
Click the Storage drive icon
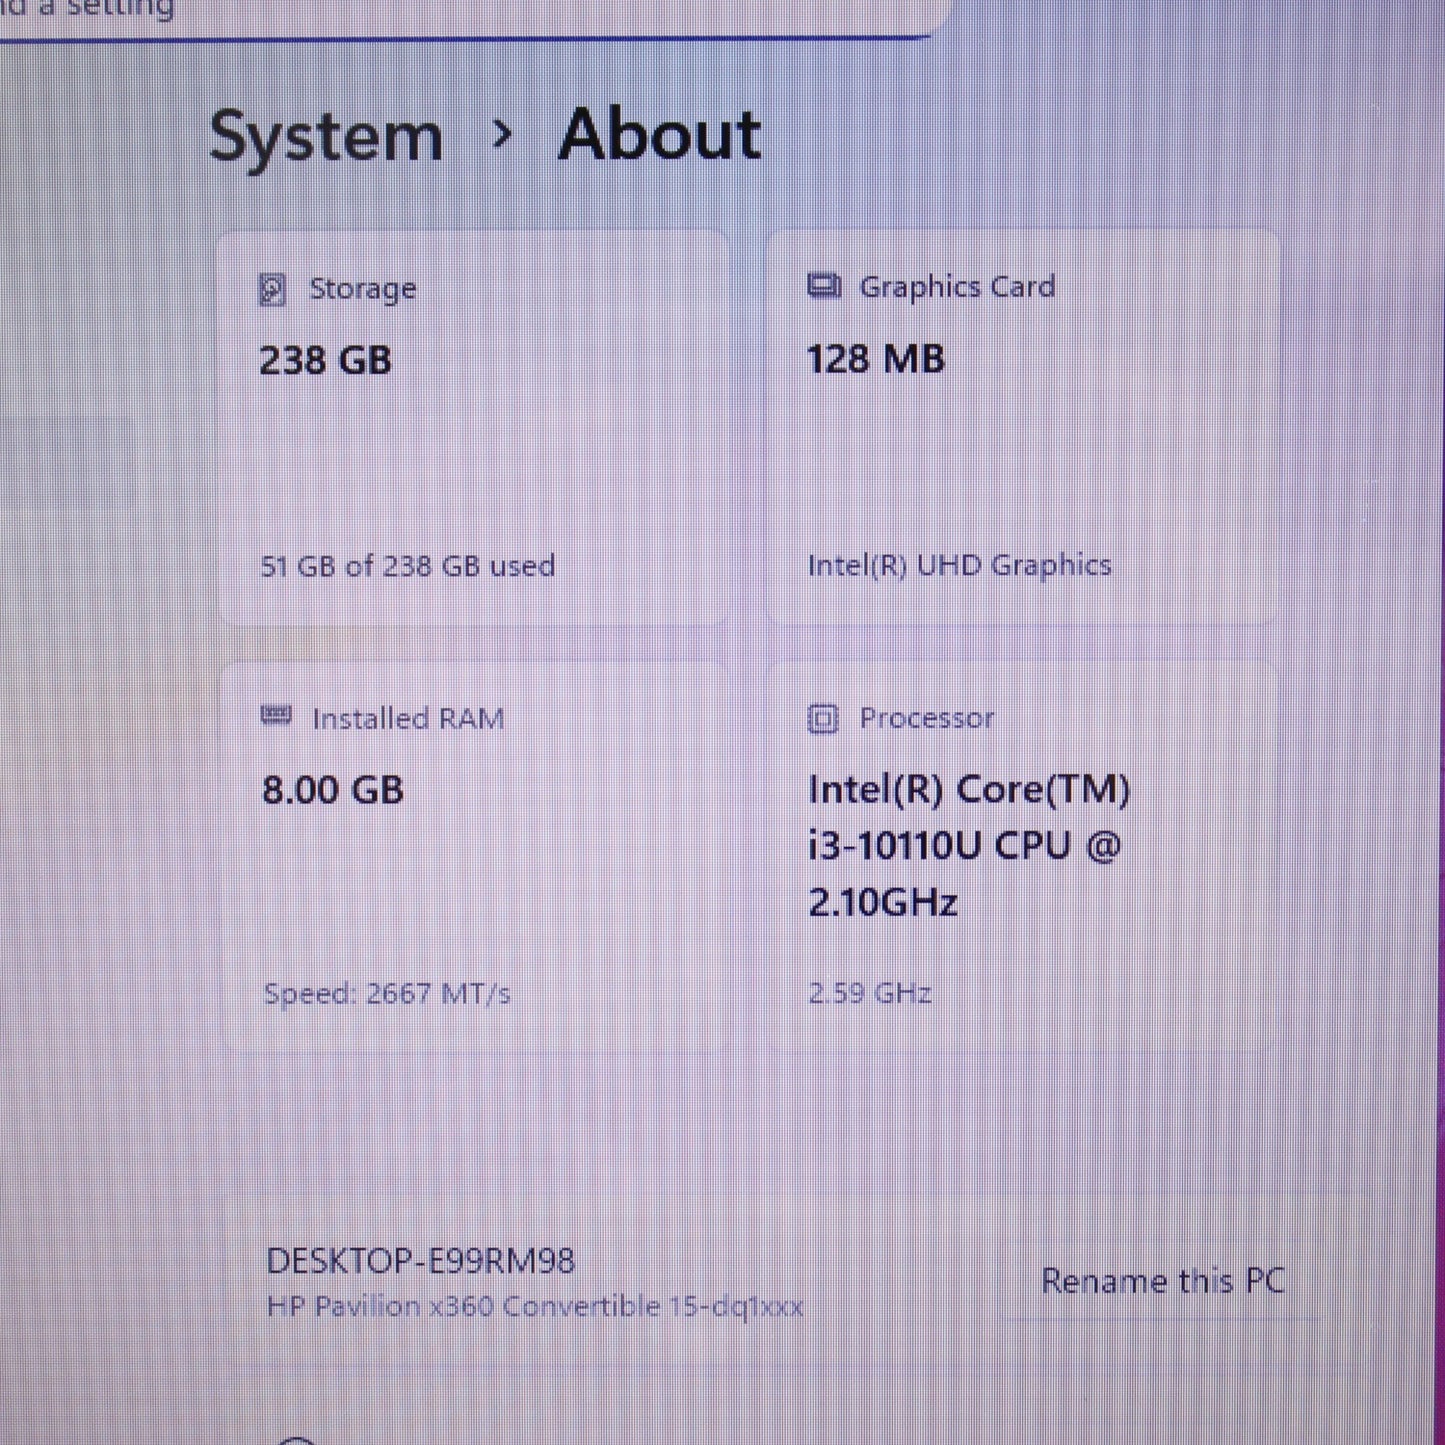273,289
